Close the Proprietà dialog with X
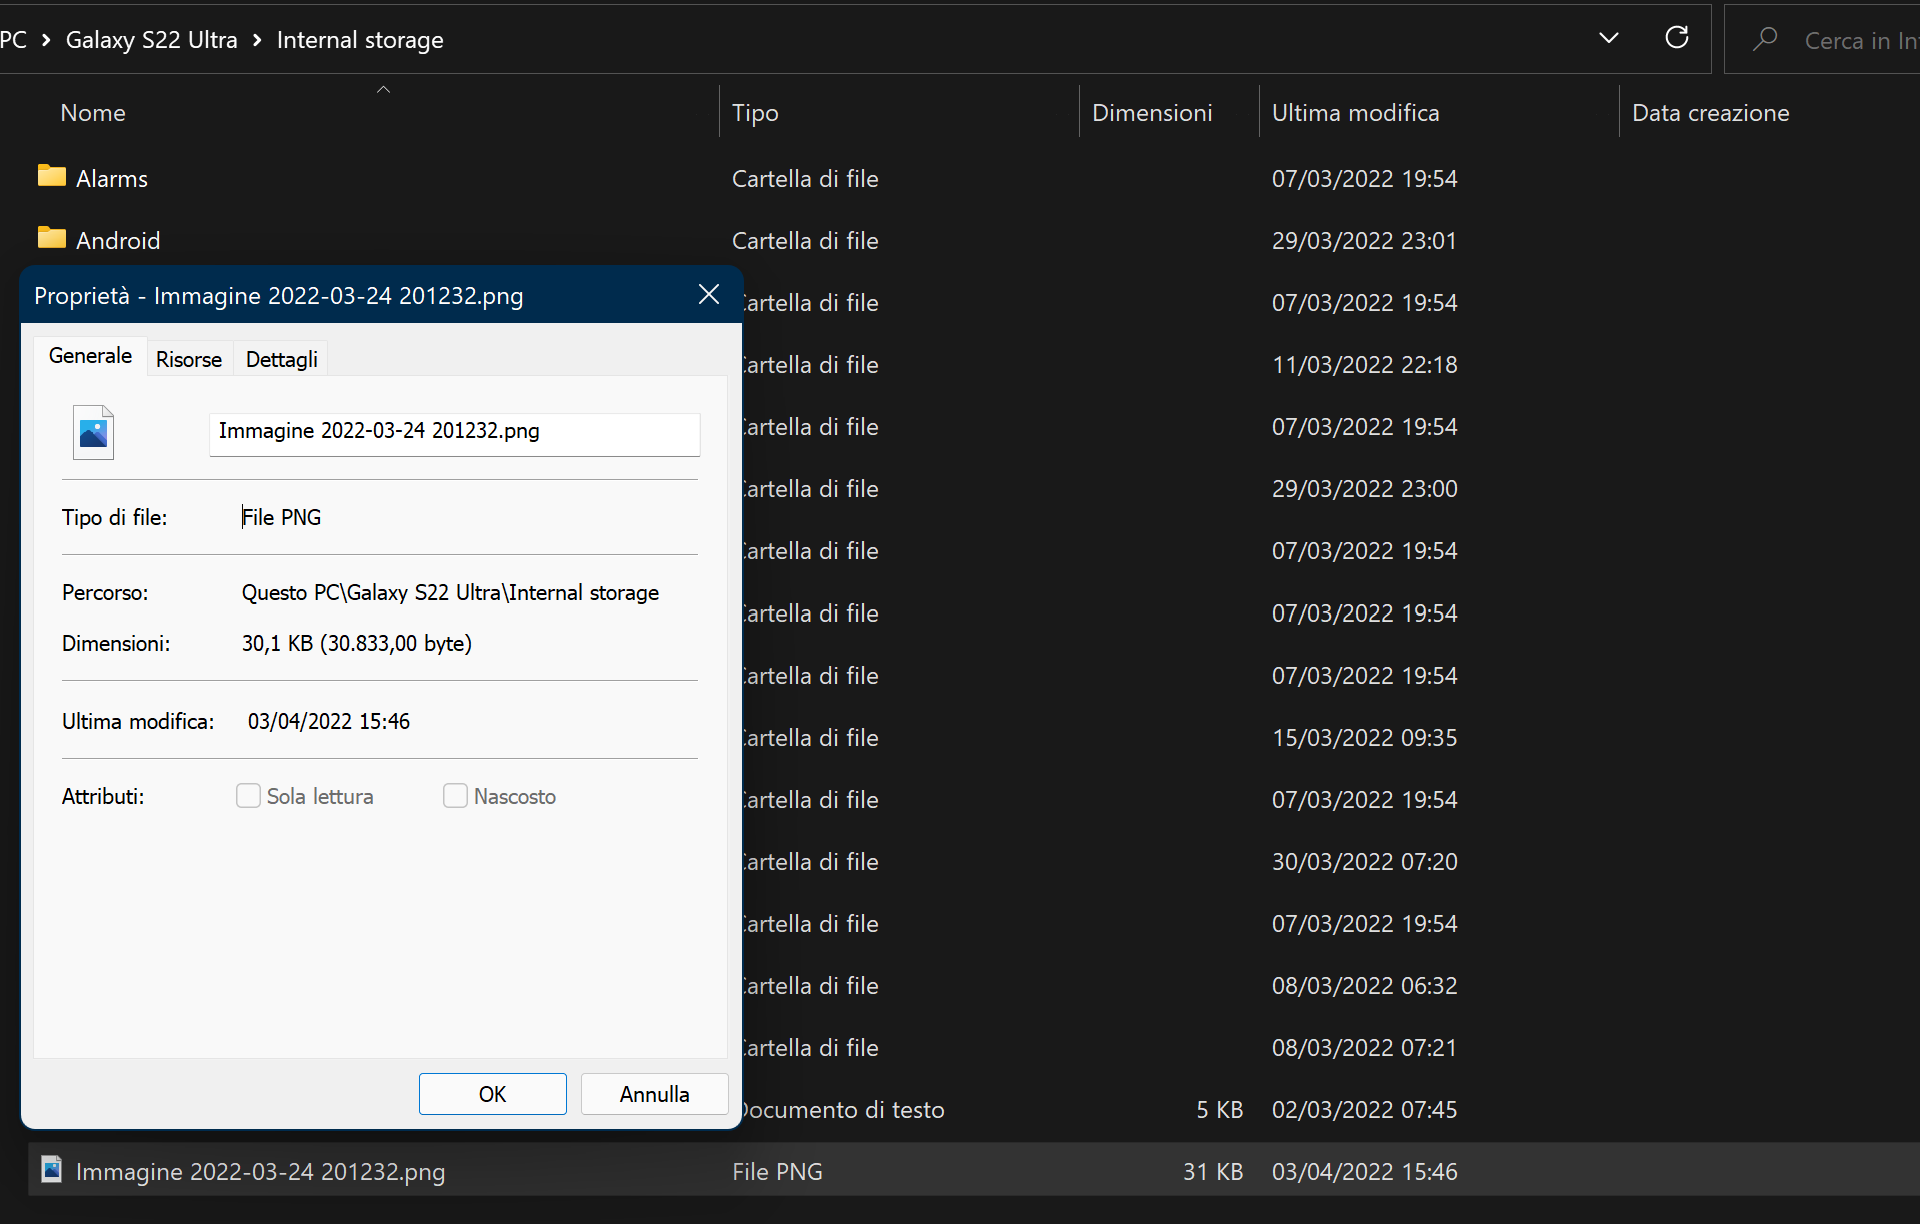The height and width of the screenshot is (1224, 1920). 708,294
